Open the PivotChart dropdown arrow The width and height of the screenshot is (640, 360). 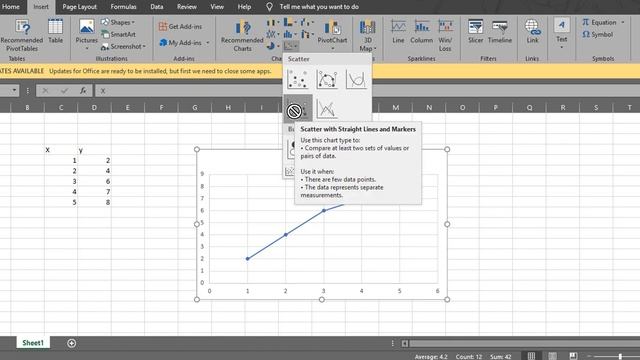332,48
